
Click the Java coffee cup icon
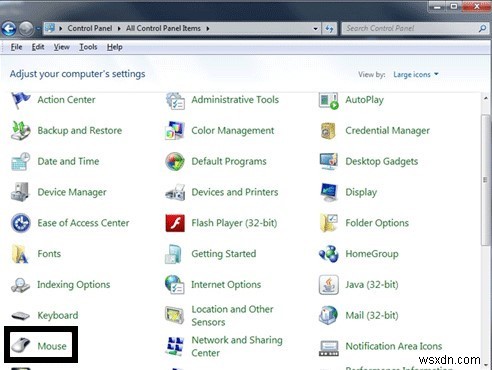[329, 285]
